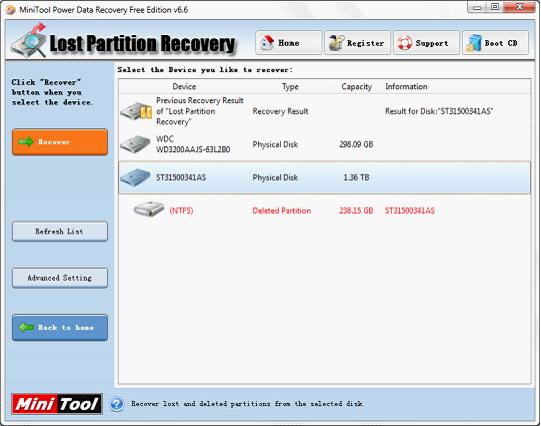Click ST31500341AS row 'Physical Disk' type

(275, 177)
